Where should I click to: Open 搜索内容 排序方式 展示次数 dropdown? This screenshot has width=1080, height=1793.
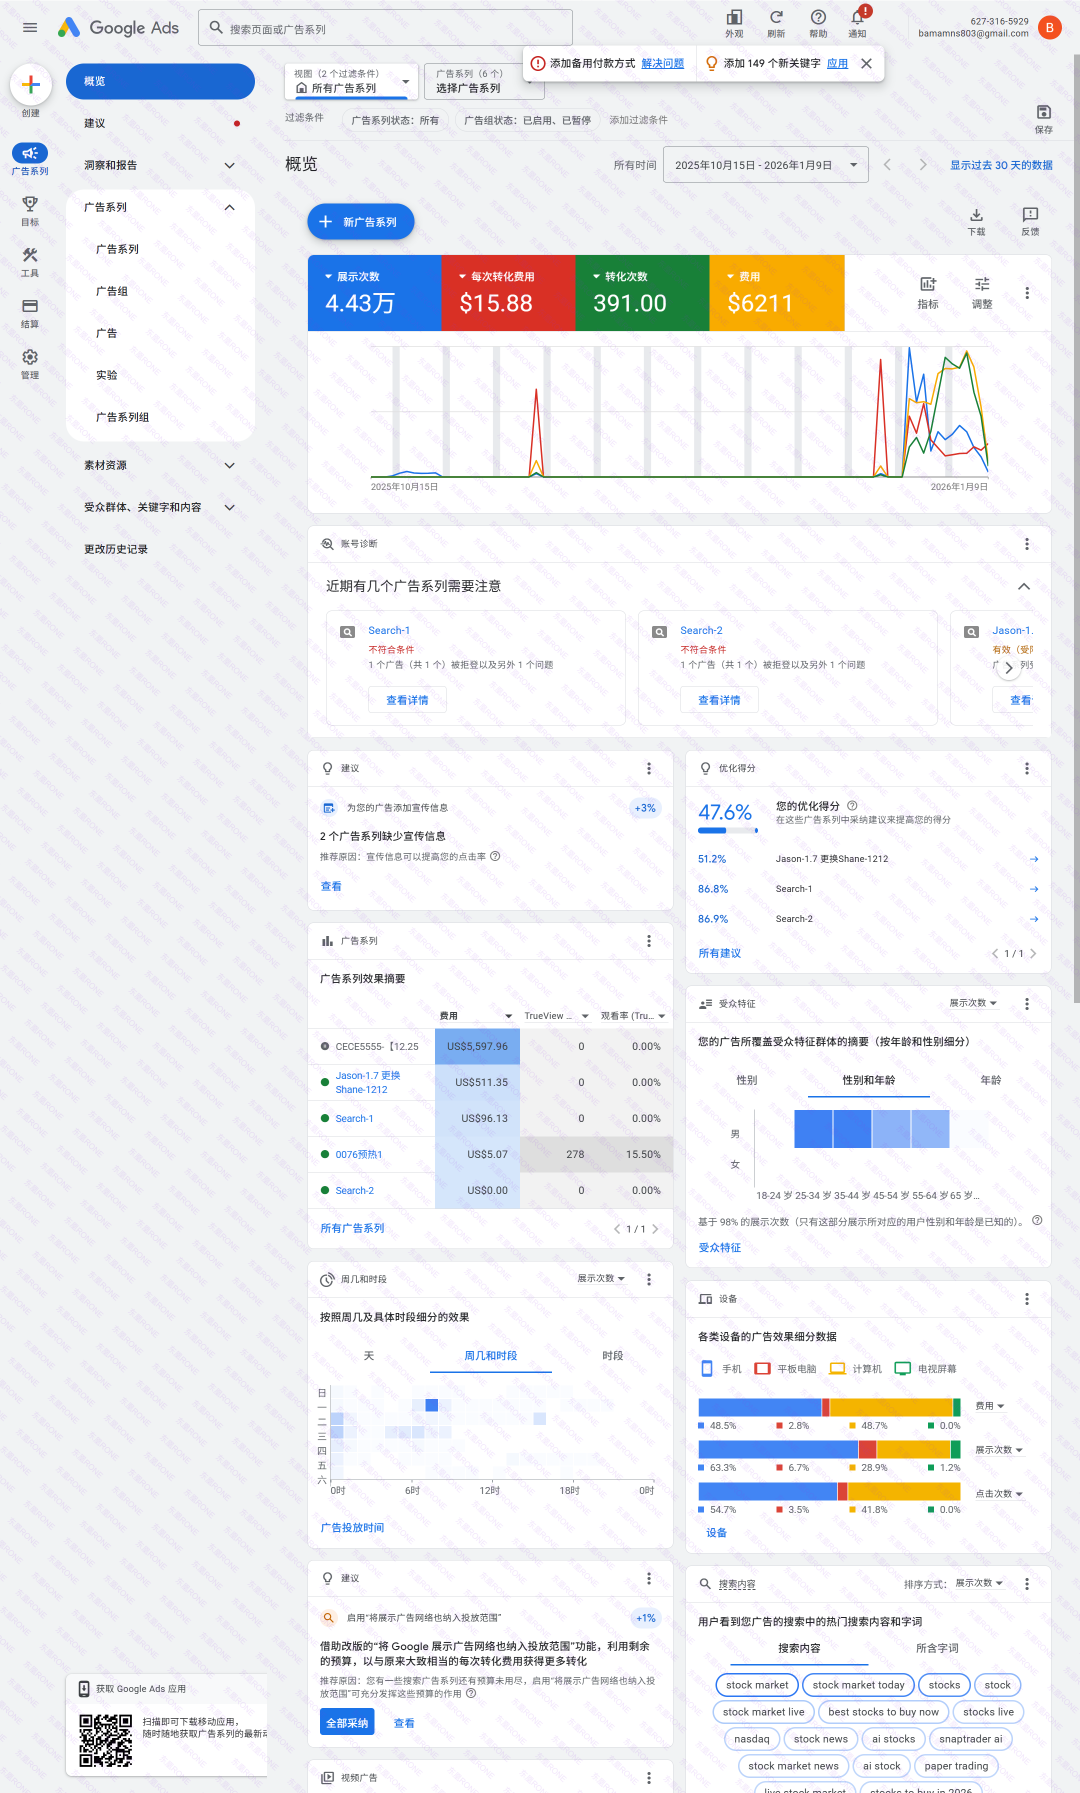click(x=979, y=1583)
